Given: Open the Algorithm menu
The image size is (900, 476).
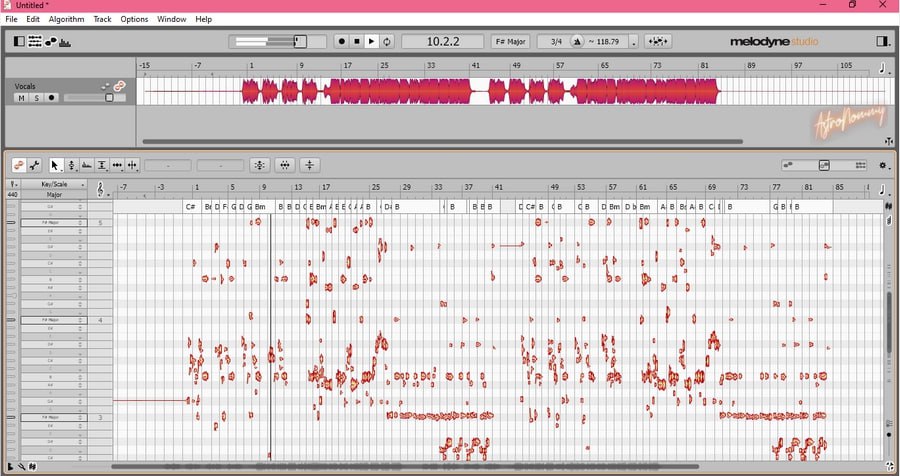Looking at the screenshot, I should pyautogui.click(x=66, y=19).
